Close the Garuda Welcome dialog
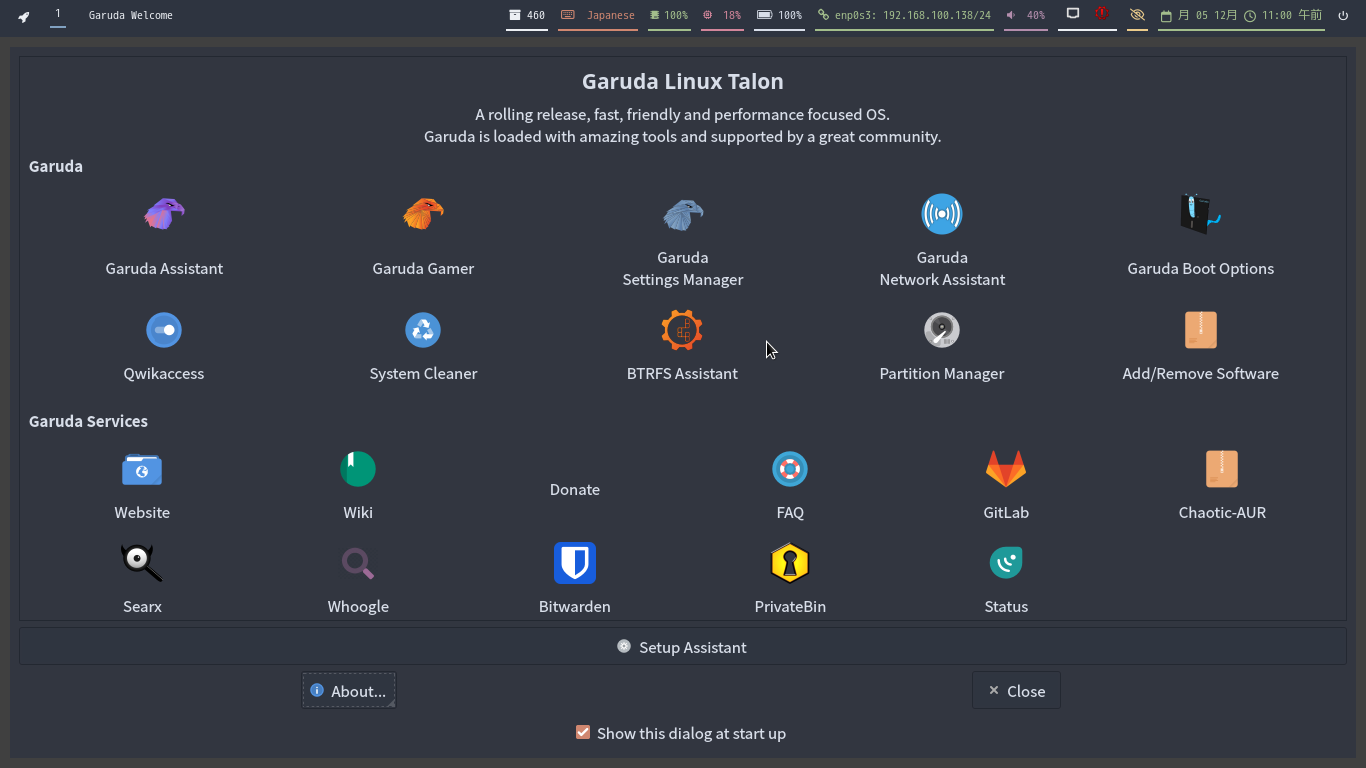The width and height of the screenshot is (1366, 768). tap(1016, 691)
